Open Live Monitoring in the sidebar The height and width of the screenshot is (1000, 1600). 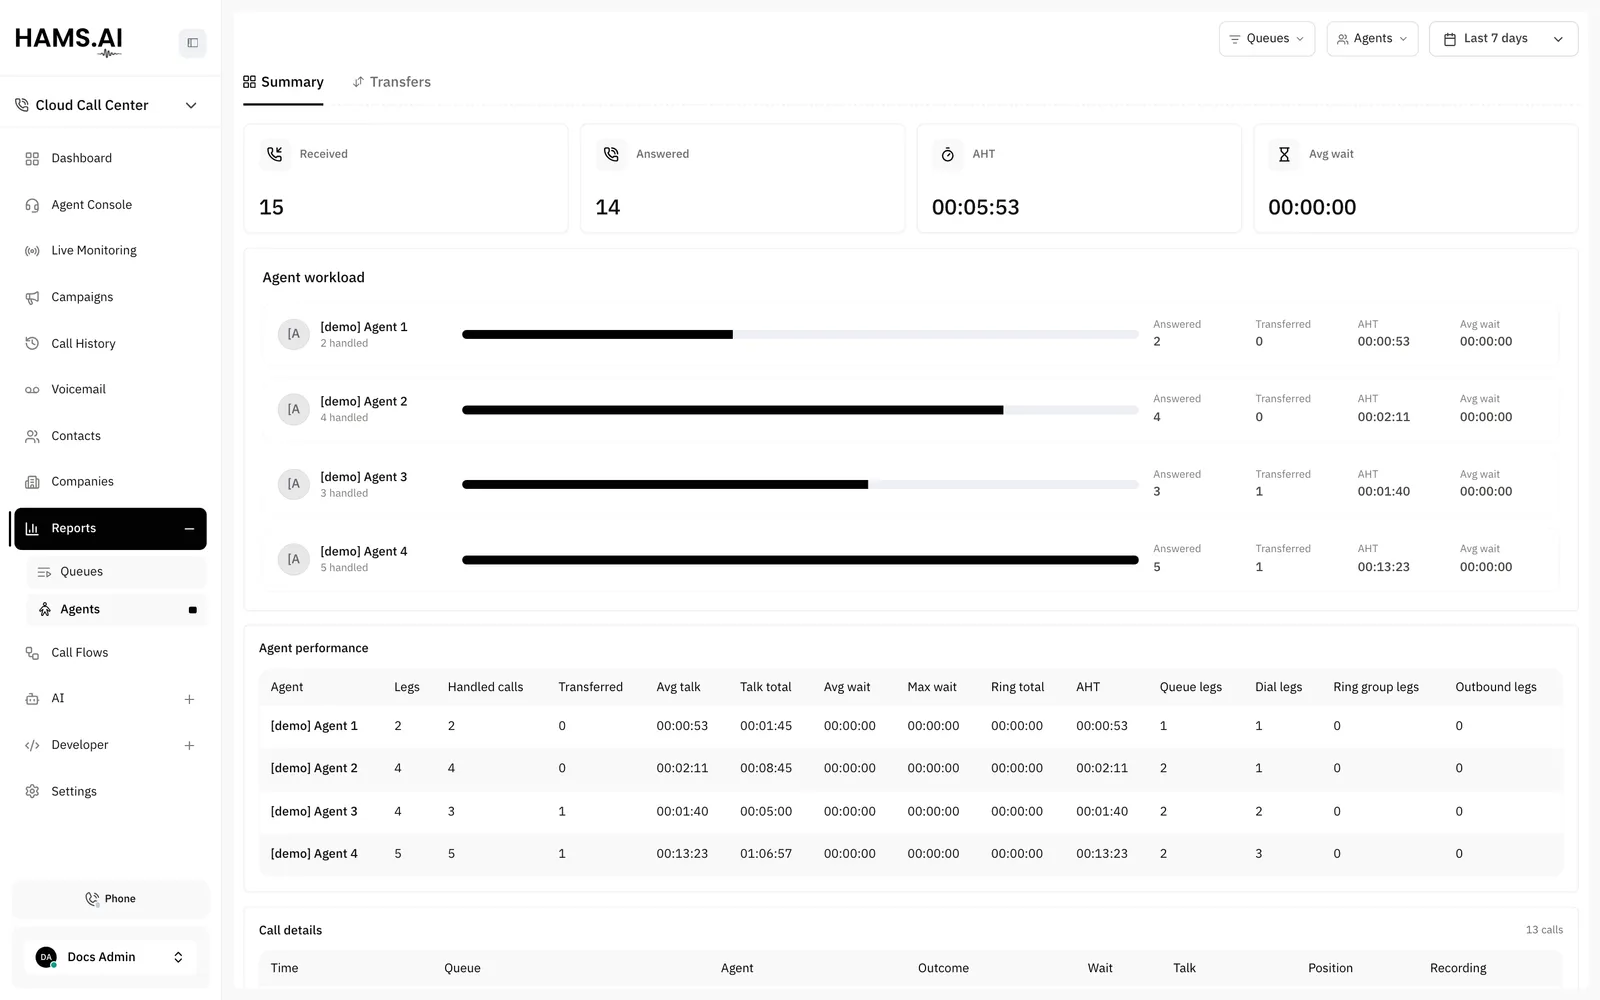coord(110,251)
